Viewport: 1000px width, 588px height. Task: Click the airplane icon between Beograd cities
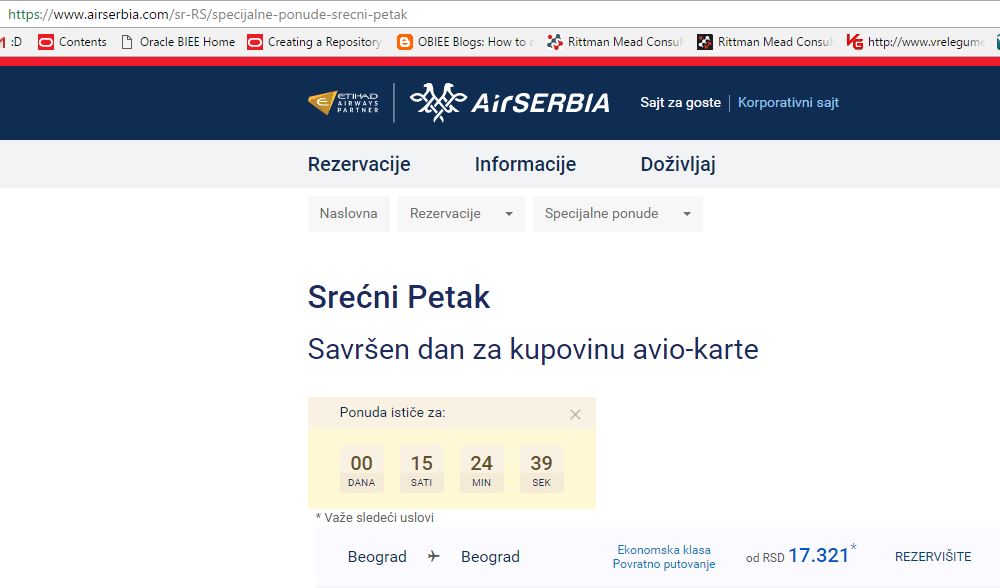[x=434, y=556]
